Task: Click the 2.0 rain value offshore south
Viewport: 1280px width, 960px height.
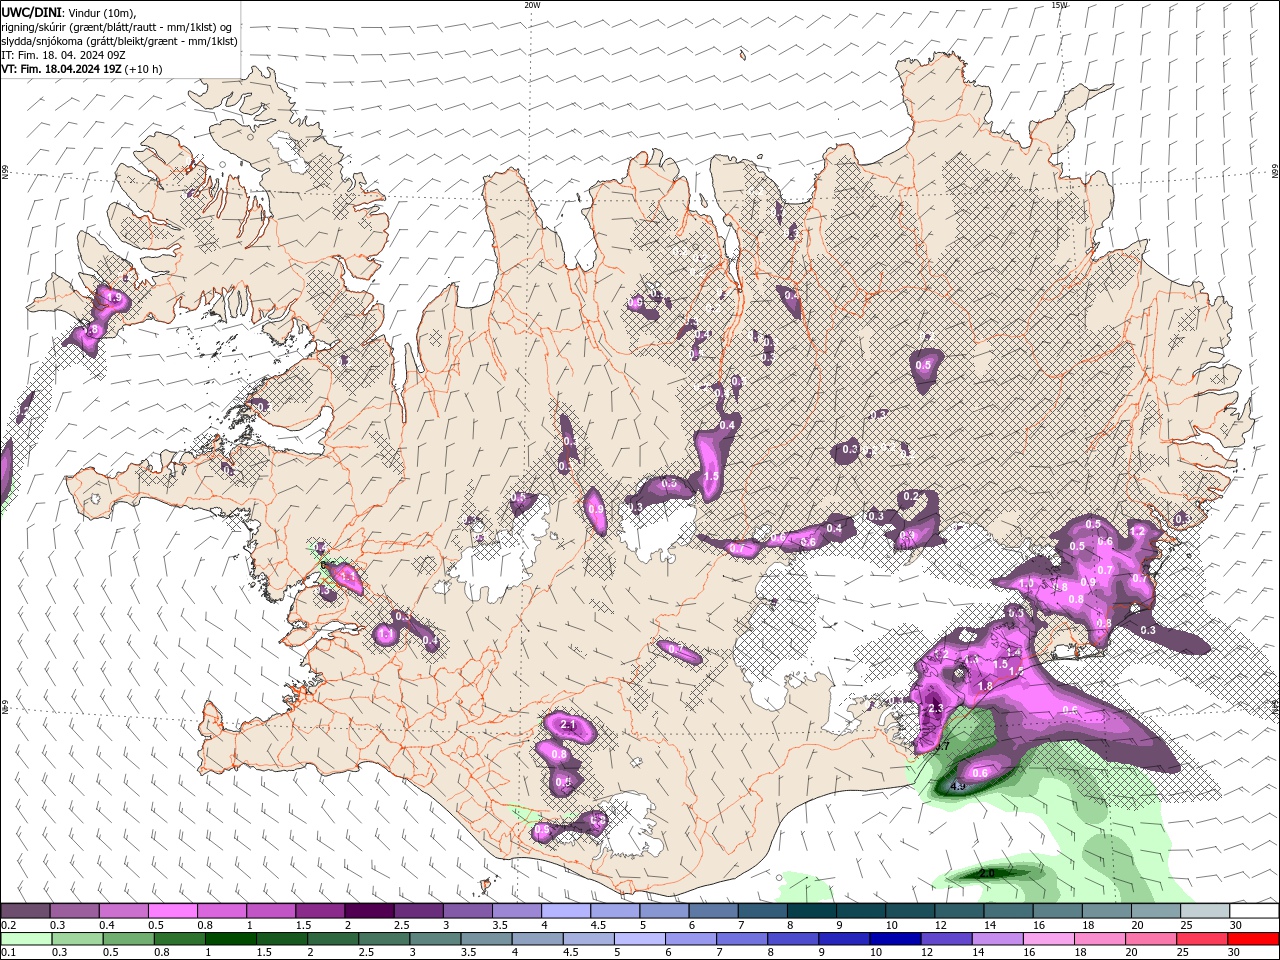Action: [986, 873]
